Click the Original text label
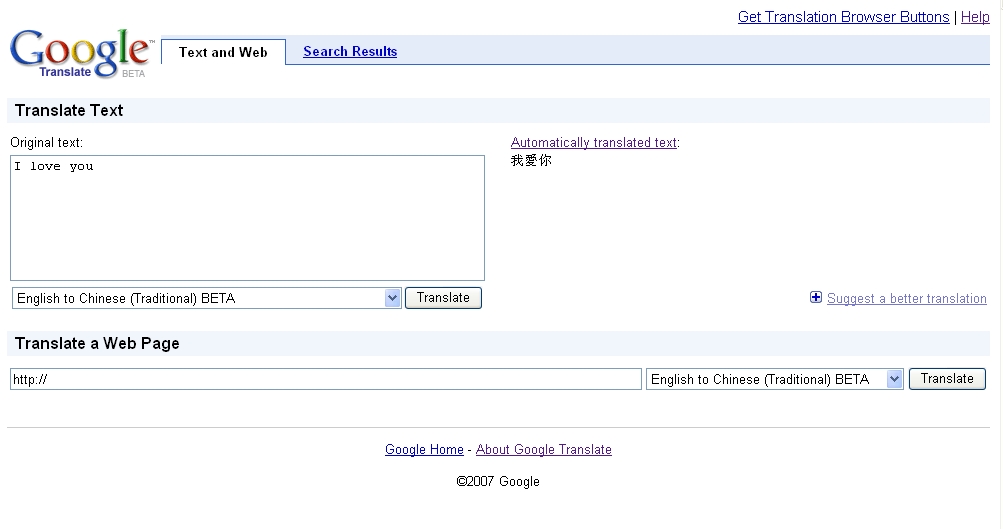Viewport: 1003px width, 529px height. 46,143
